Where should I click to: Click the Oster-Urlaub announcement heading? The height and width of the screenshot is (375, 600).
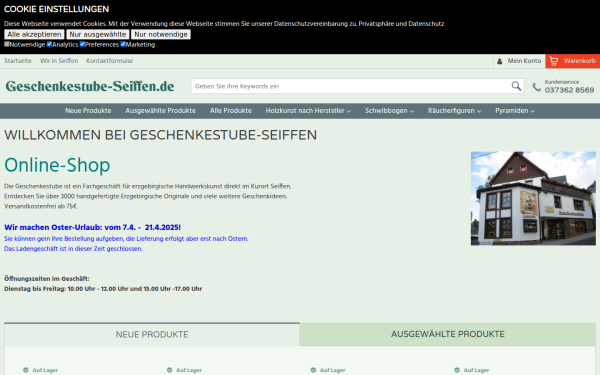pyautogui.click(x=92, y=227)
